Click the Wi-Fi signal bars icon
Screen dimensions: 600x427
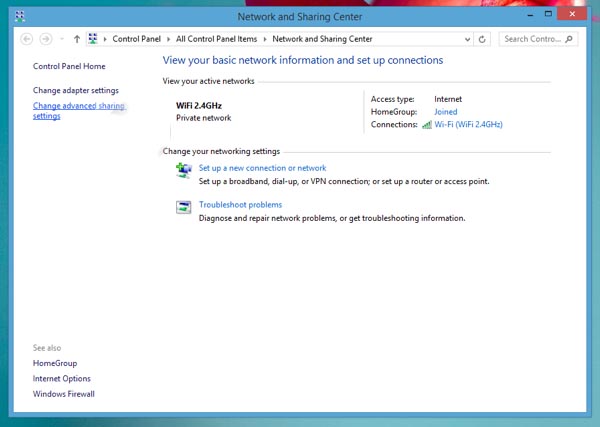tap(427, 125)
